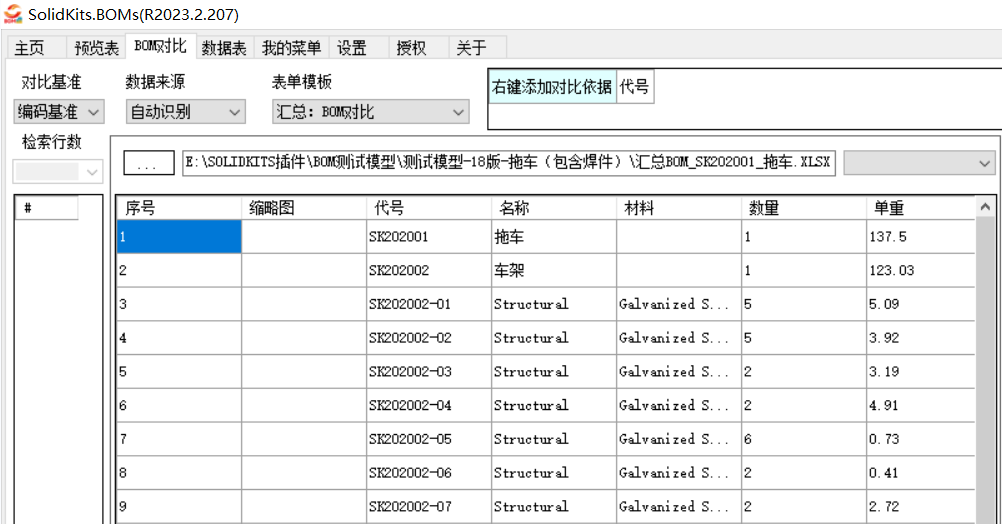Open the 关于 tab
The height and width of the screenshot is (524, 1002).
(477, 48)
